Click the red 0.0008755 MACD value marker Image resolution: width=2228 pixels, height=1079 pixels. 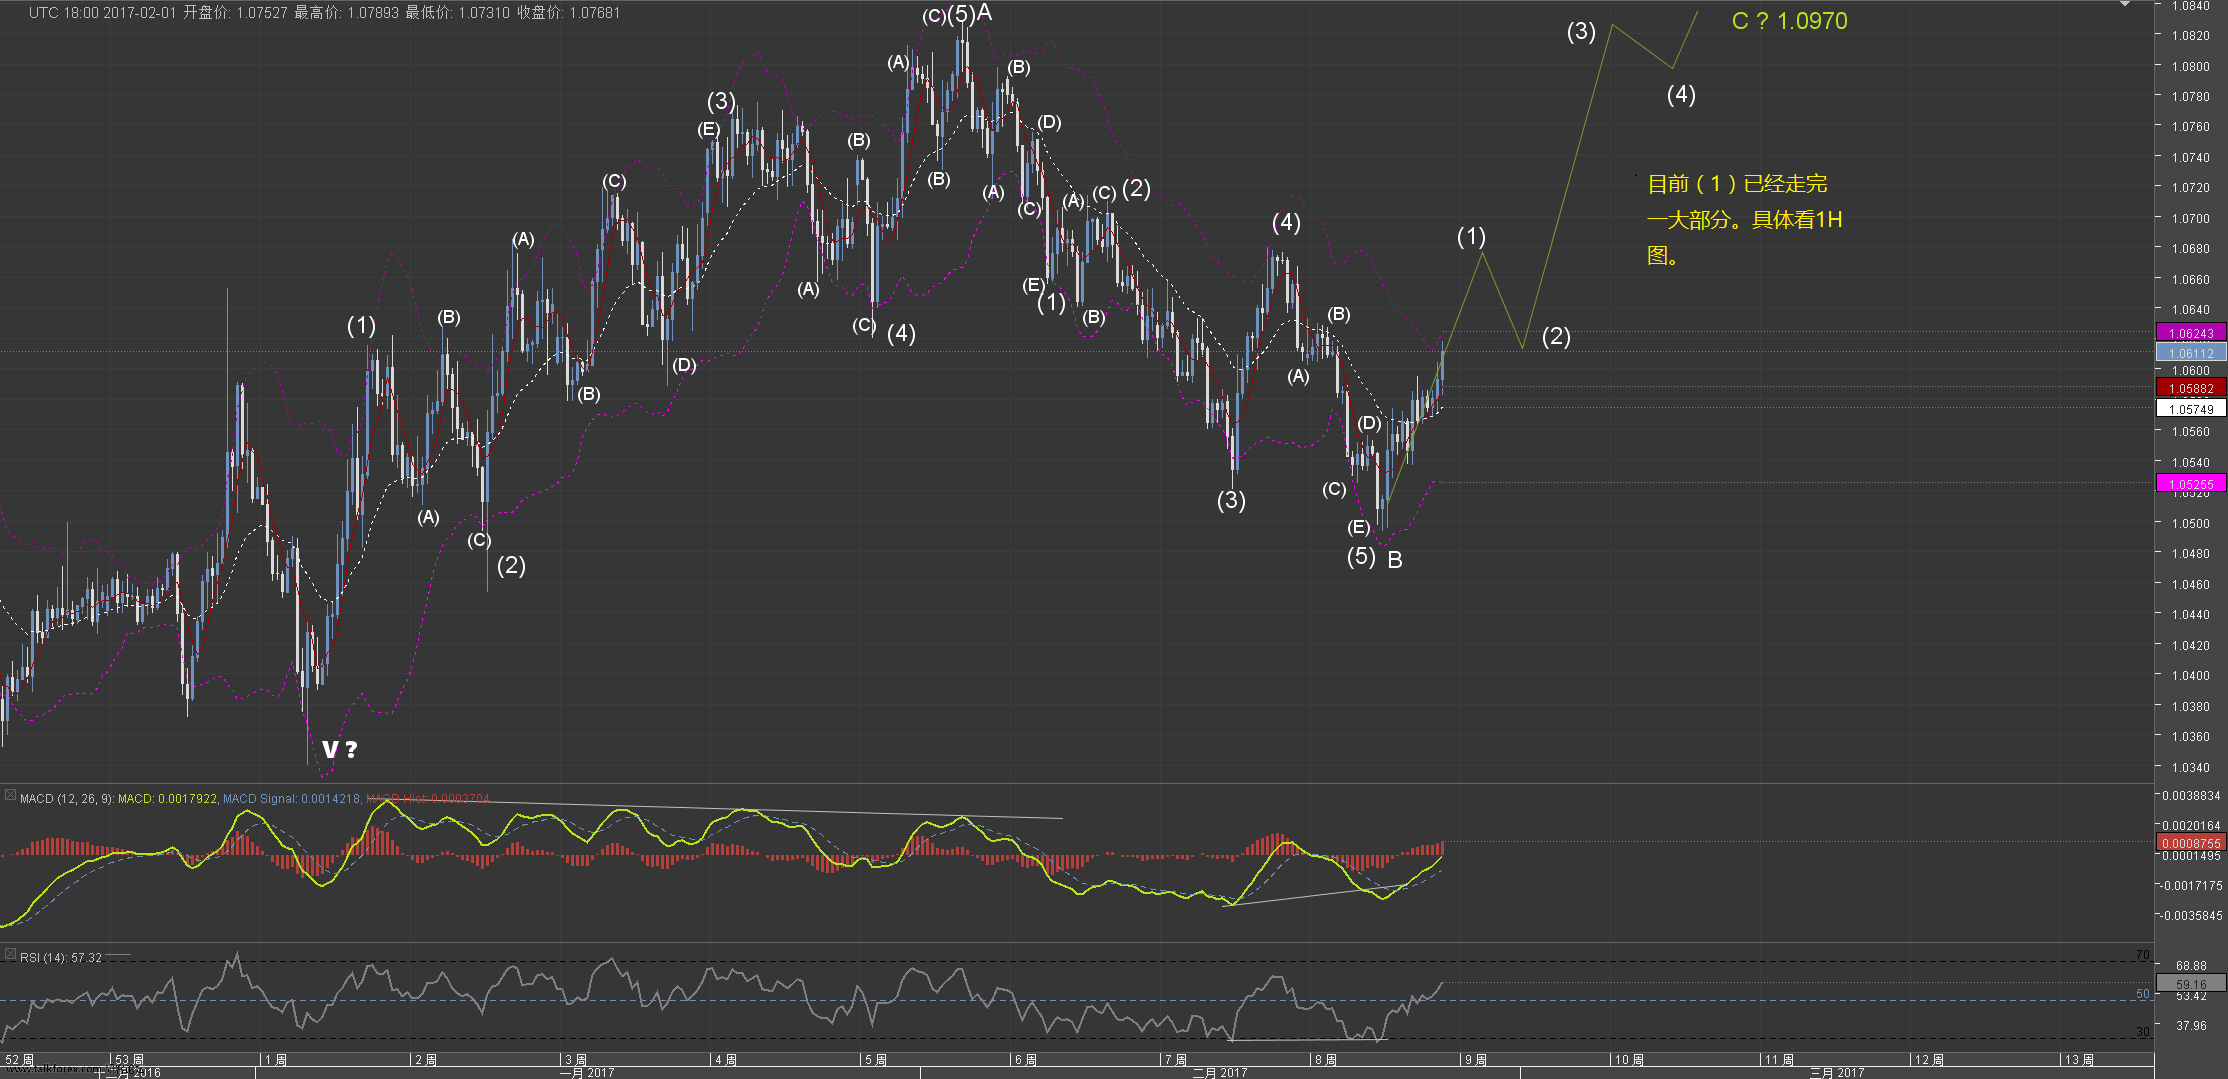(x=2190, y=843)
